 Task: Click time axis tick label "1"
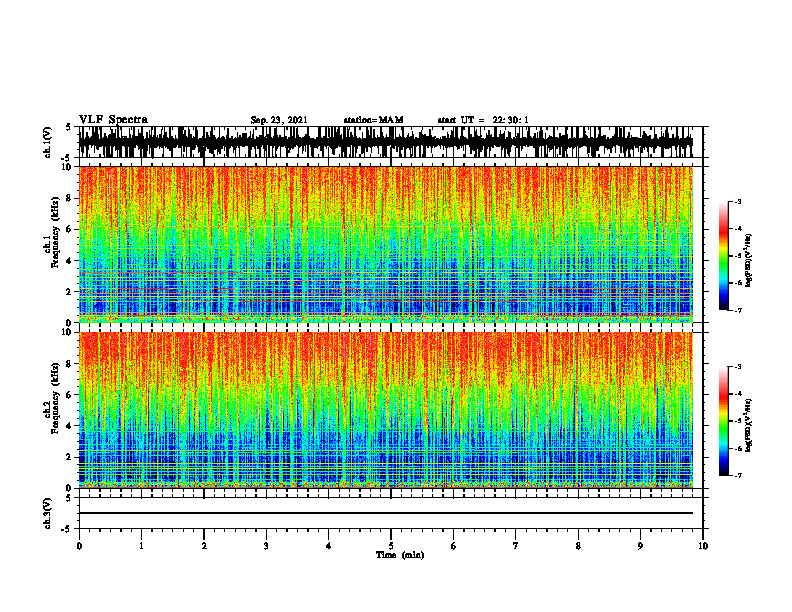141,546
